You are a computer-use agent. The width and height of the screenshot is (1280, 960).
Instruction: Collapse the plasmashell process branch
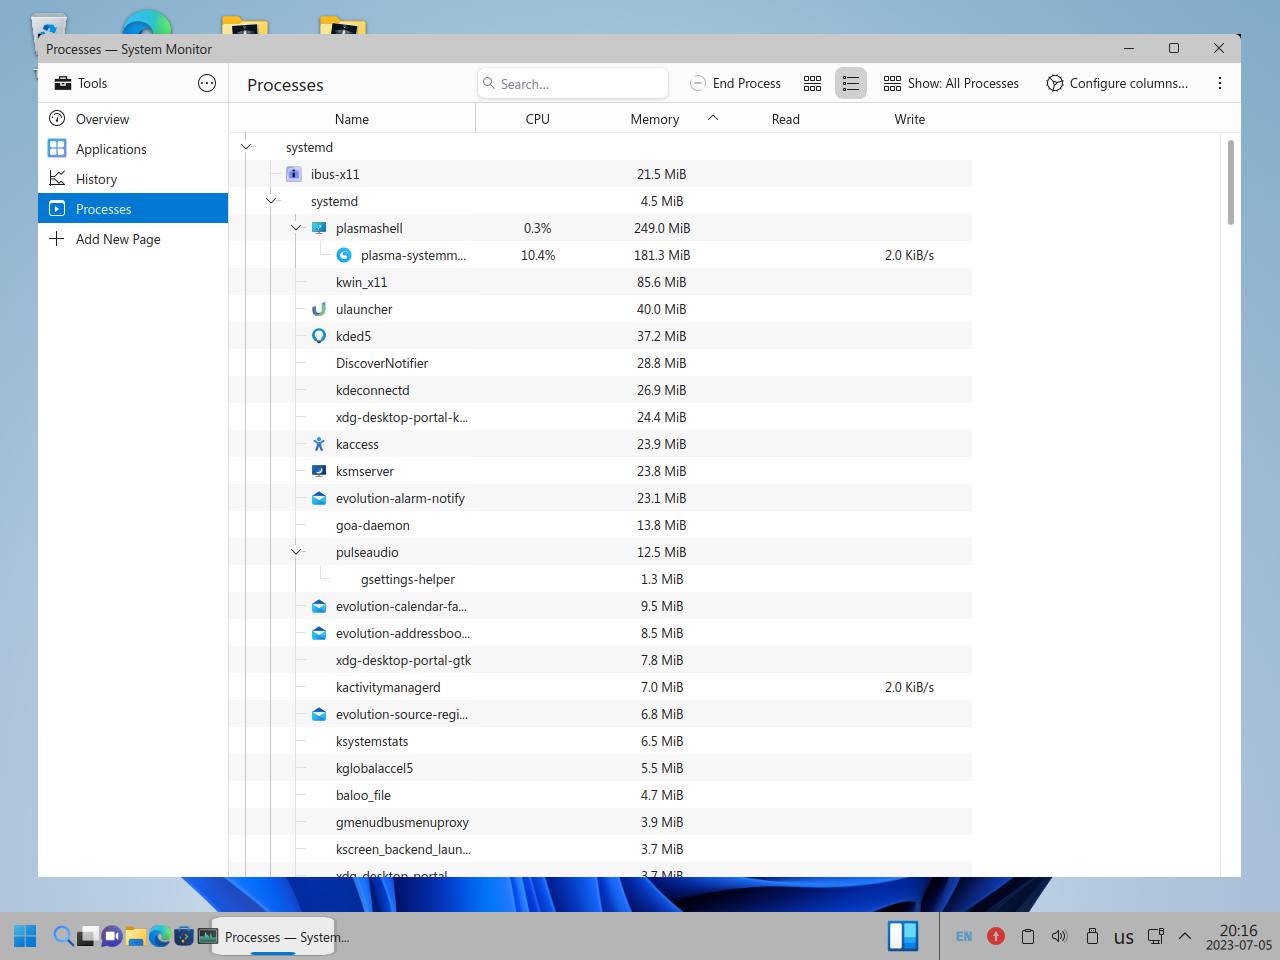coord(296,228)
